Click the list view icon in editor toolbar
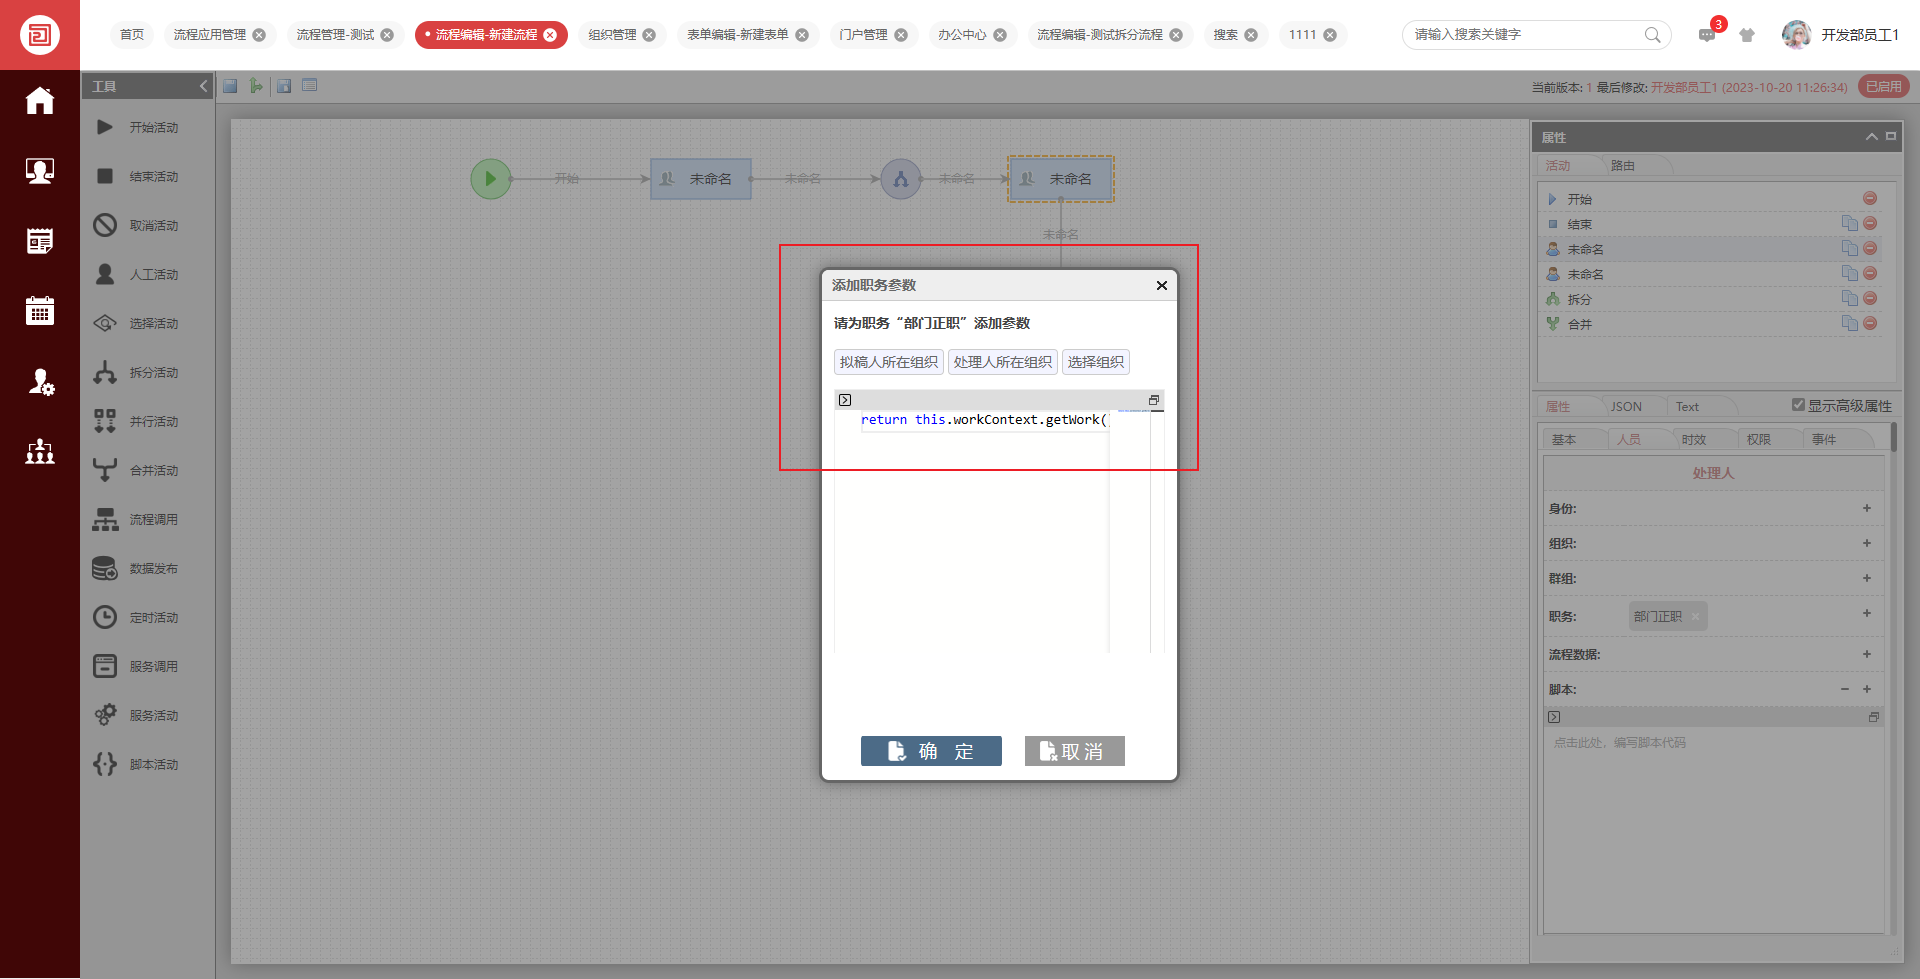 tap(310, 86)
